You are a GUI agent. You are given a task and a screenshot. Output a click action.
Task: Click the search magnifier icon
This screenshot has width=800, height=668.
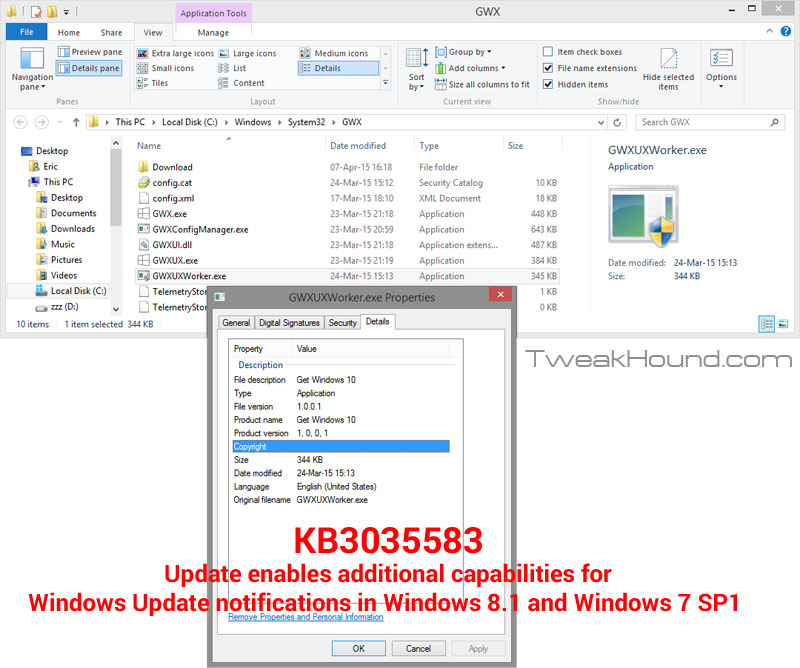tap(774, 122)
